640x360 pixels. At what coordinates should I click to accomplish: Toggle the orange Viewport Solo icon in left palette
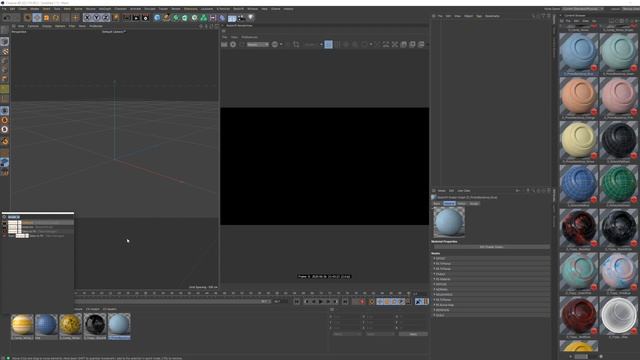[4, 120]
